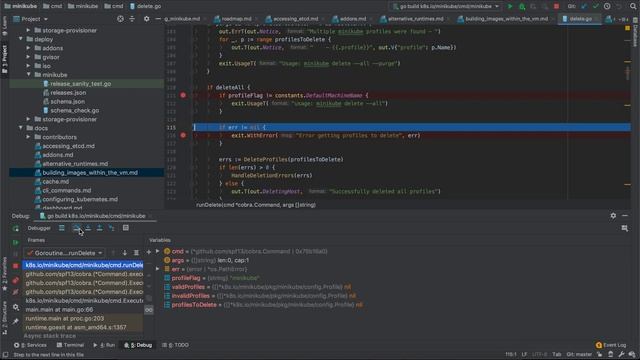The width and height of the screenshot is (640, 360).
Task: Click Step Into icon in debugger toolbar
Action: 88,228
